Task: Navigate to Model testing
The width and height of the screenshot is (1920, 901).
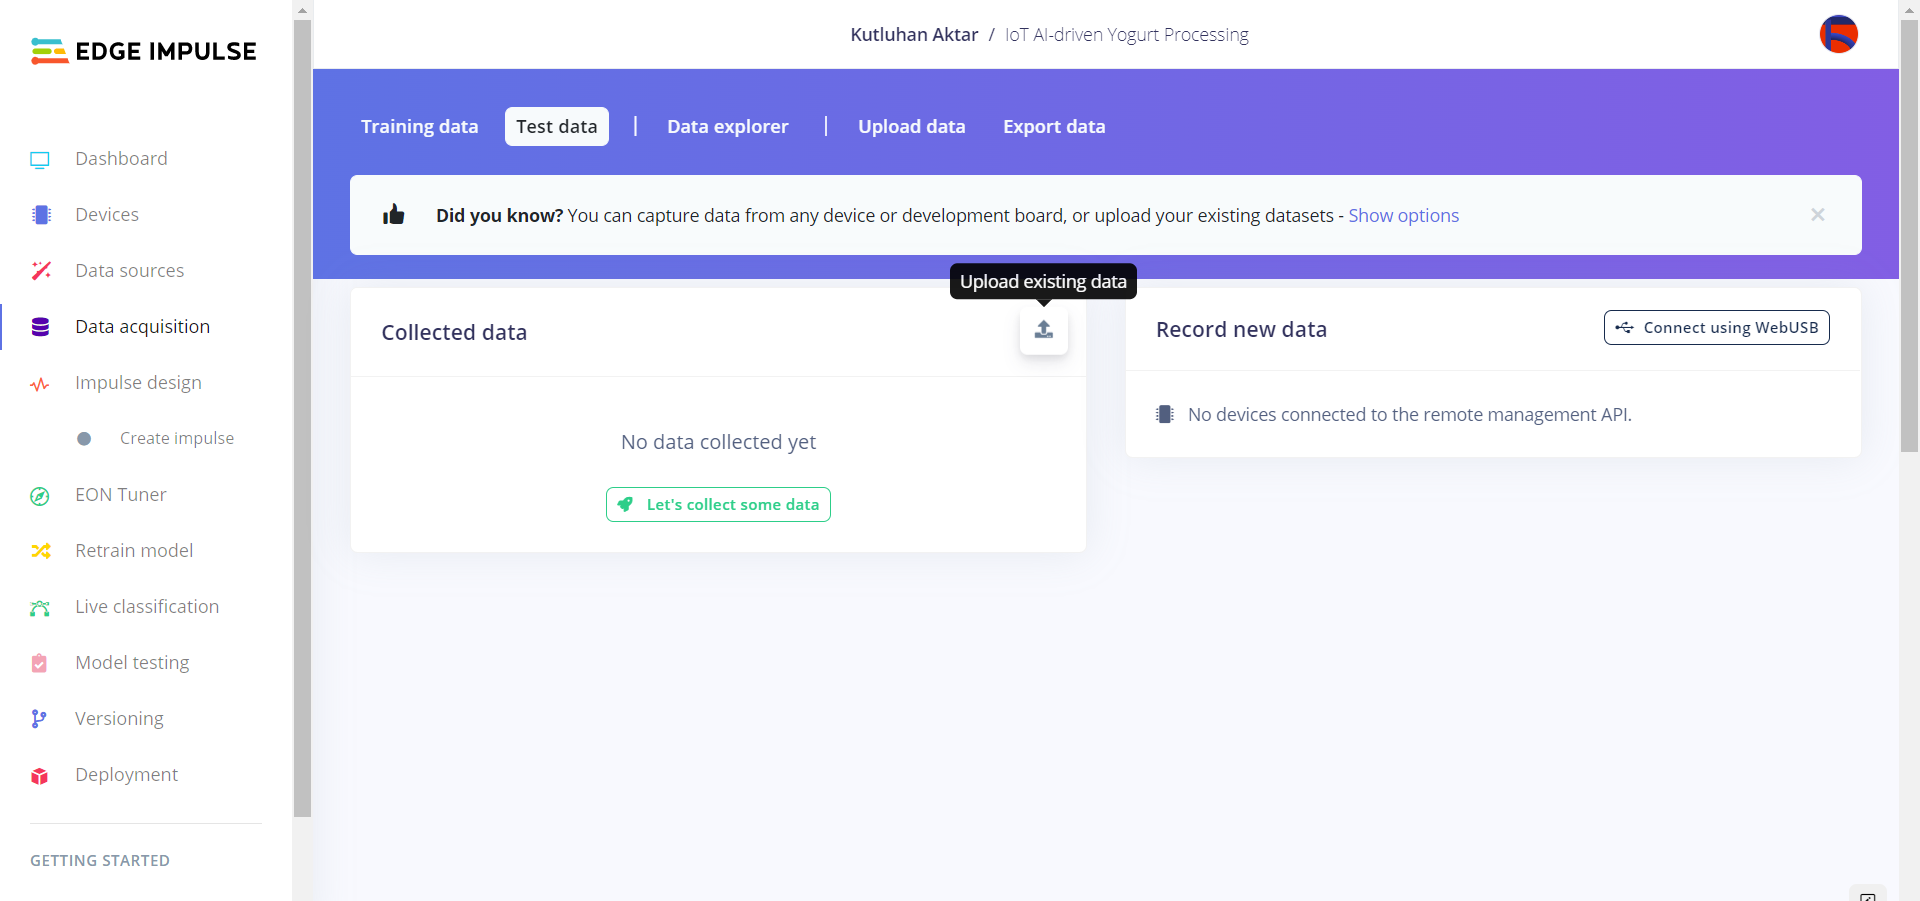Action: pyautogui.click(x=131, y=663)
